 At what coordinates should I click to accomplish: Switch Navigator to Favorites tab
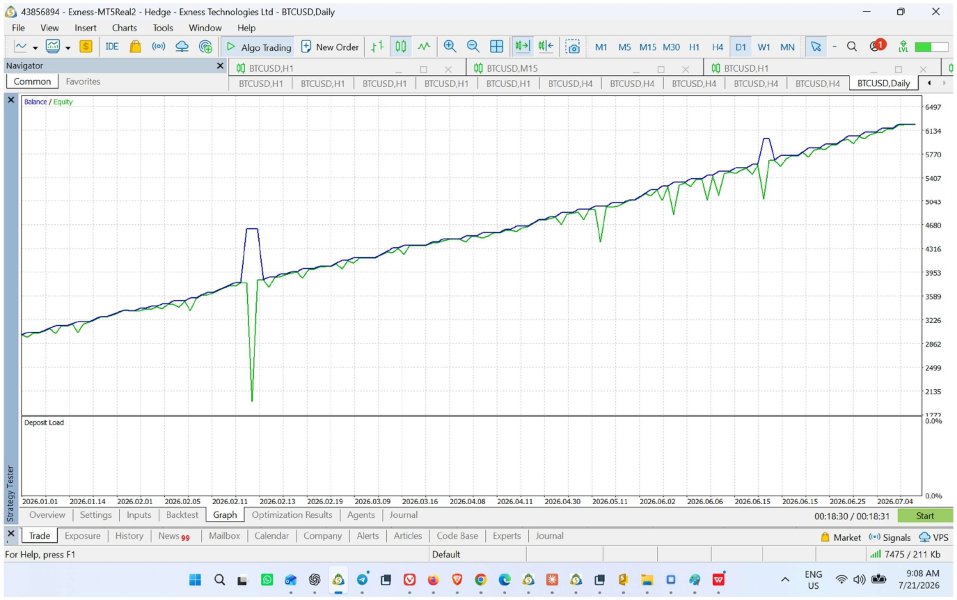[x=83, y=81]
